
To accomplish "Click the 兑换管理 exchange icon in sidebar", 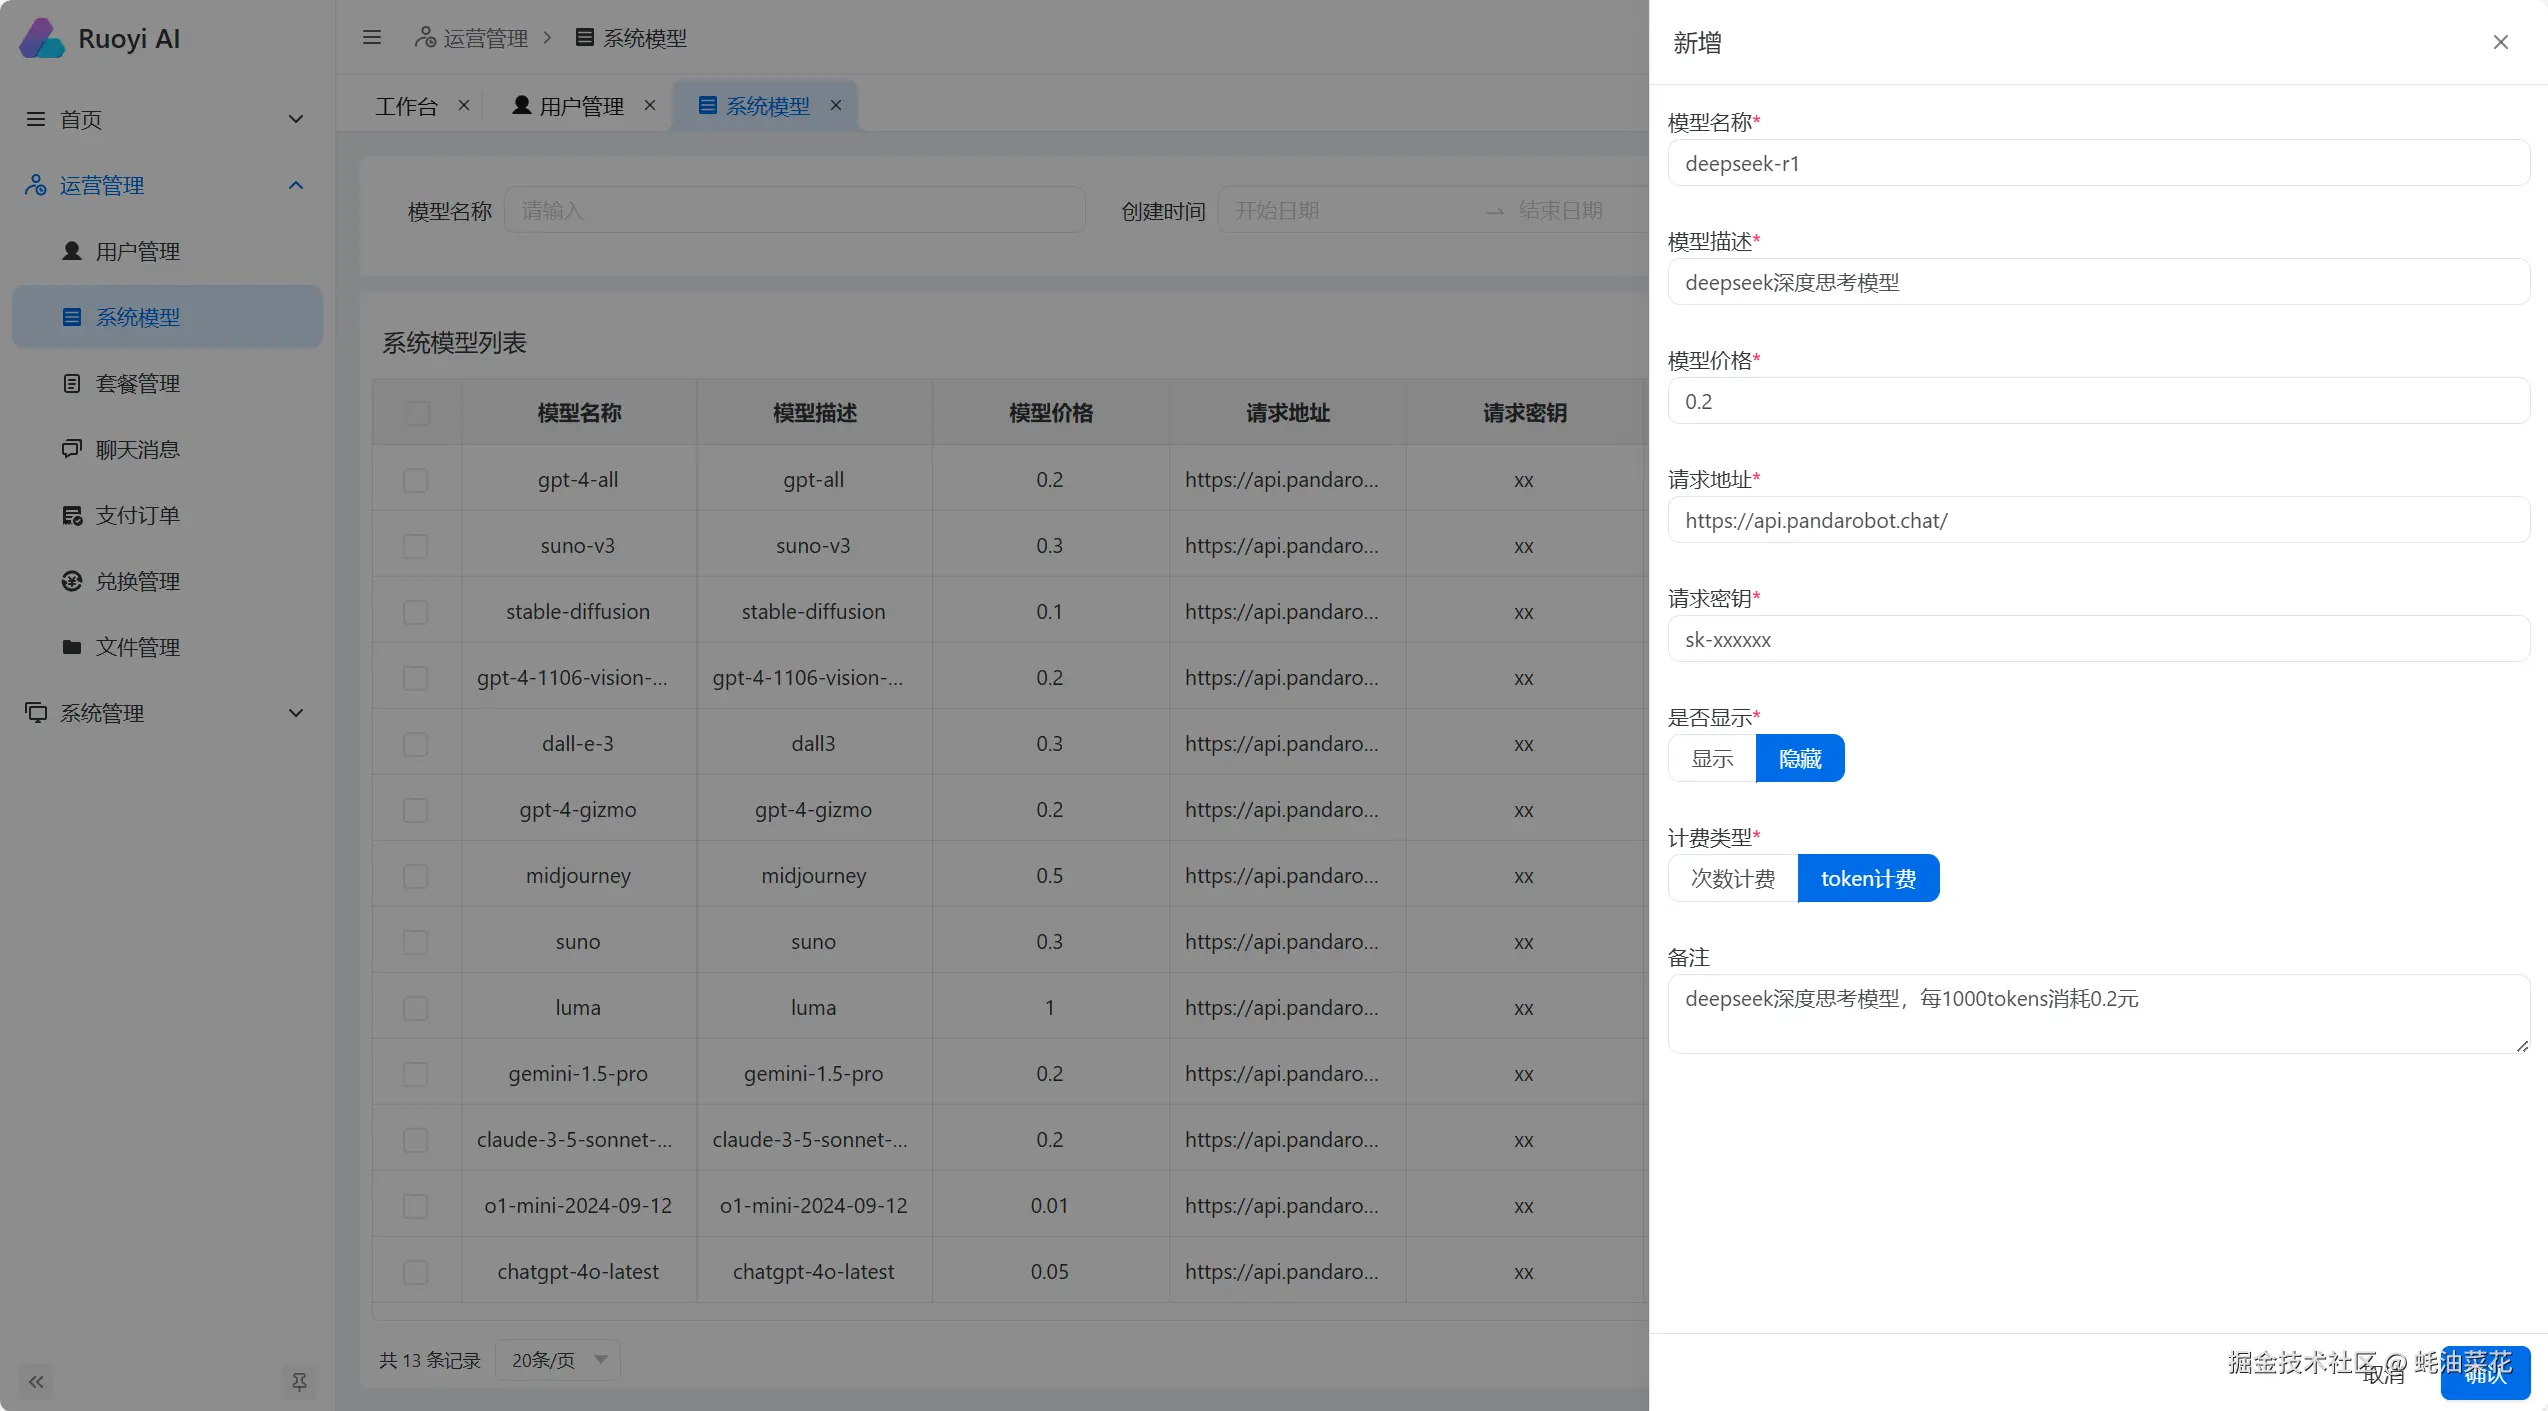I will tap(72, 581).
